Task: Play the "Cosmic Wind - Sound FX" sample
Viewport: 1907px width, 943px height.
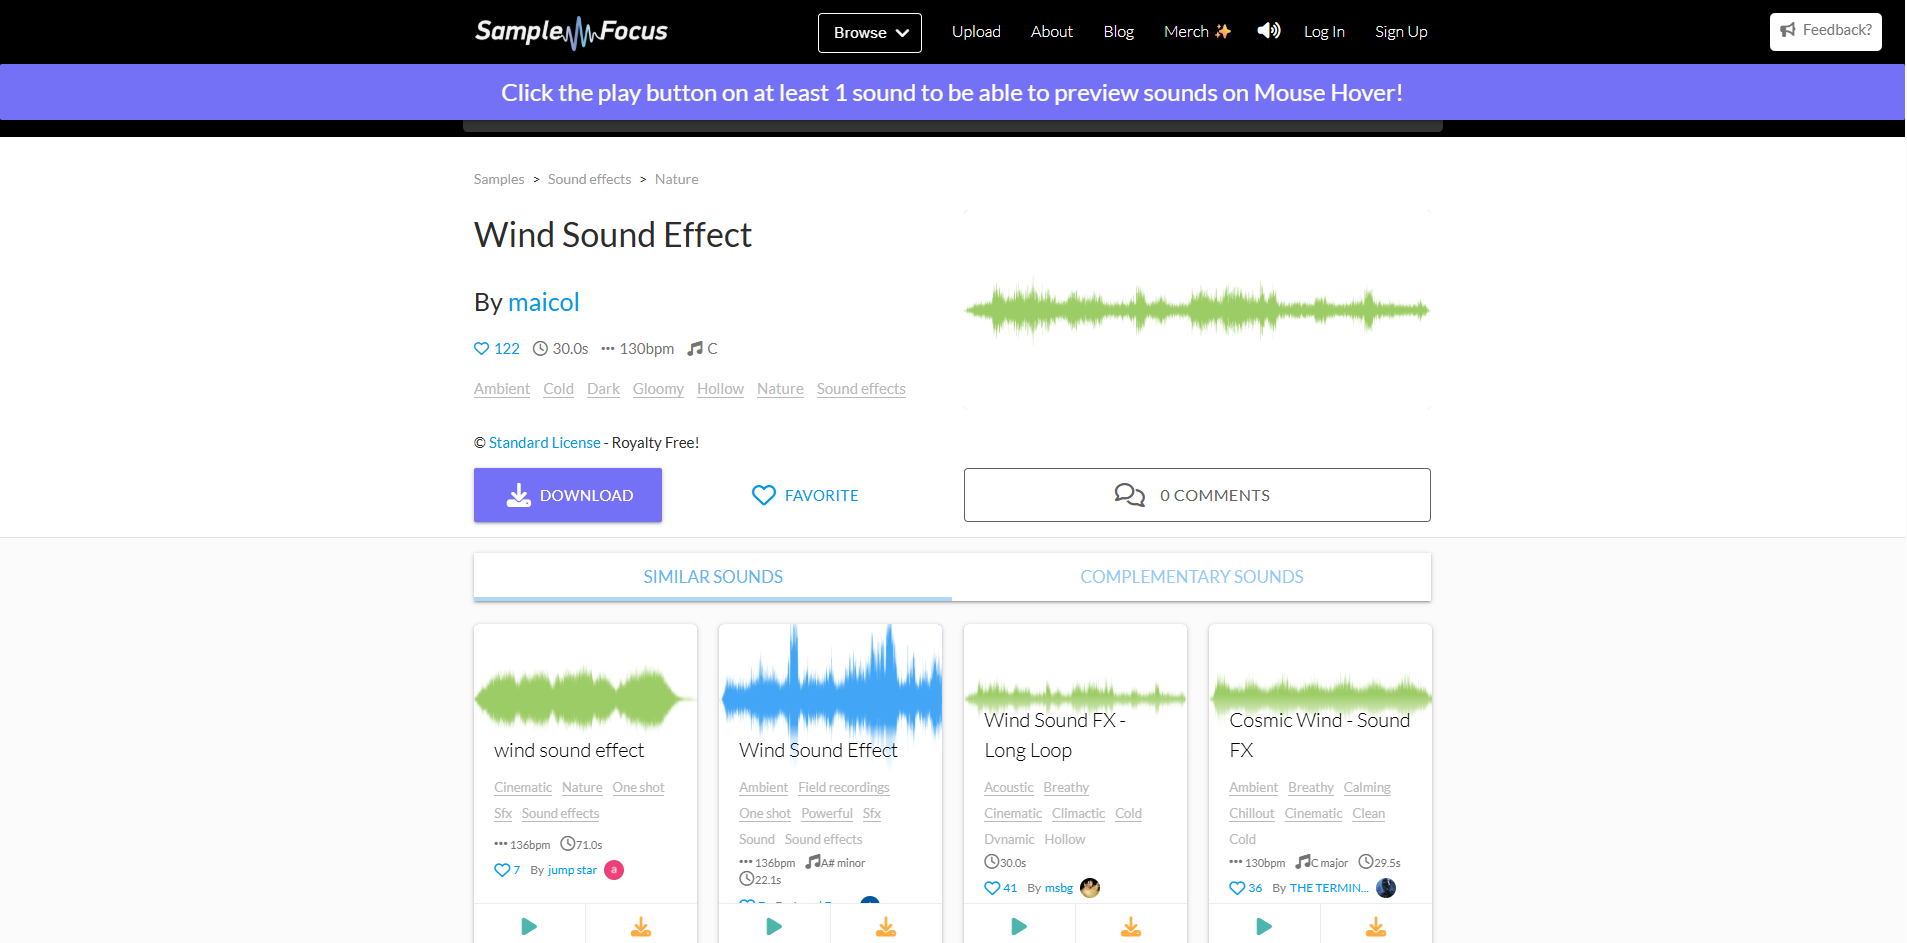Action: [1264, 925]
